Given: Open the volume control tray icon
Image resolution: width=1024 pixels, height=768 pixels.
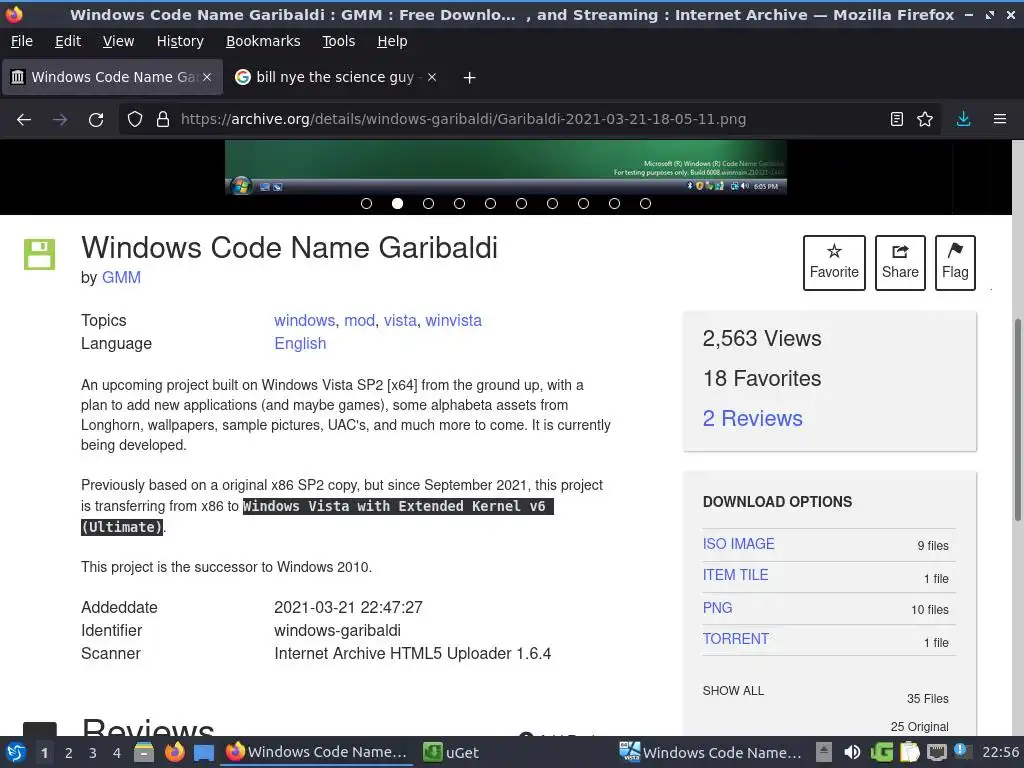Looking at the screenshot, I should click(x=852, y=753).
